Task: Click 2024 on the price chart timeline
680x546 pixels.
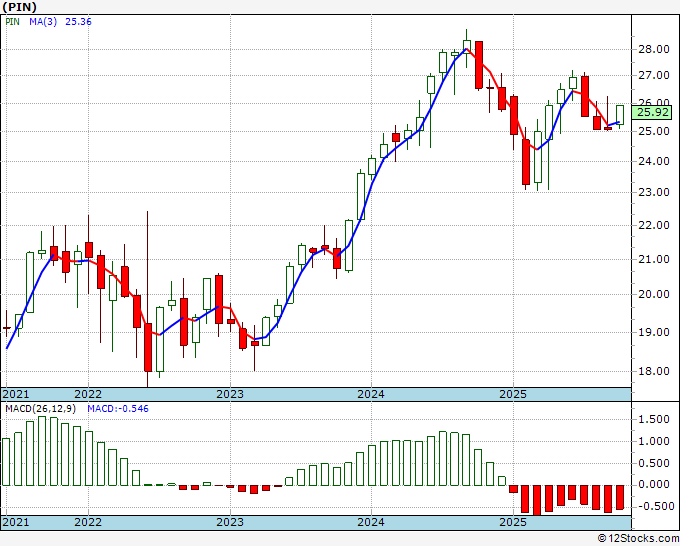Action: click(x=371, y=394)
